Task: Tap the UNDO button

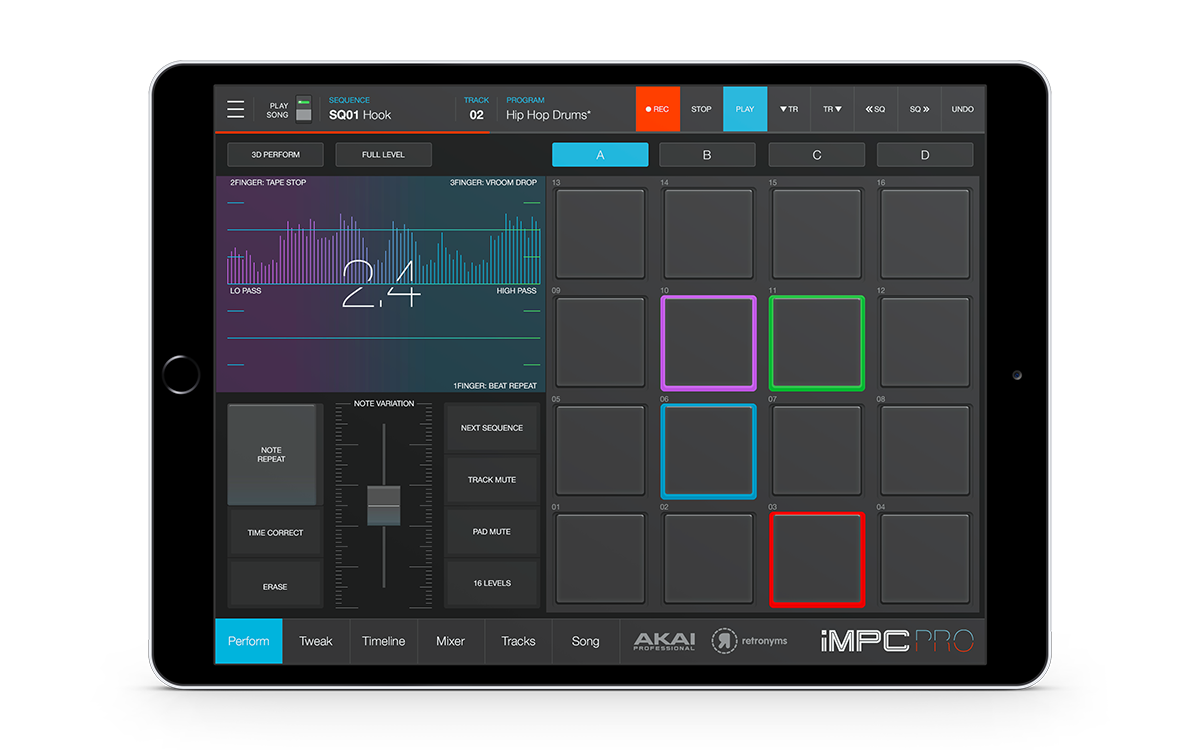Action: coord(962,109)
